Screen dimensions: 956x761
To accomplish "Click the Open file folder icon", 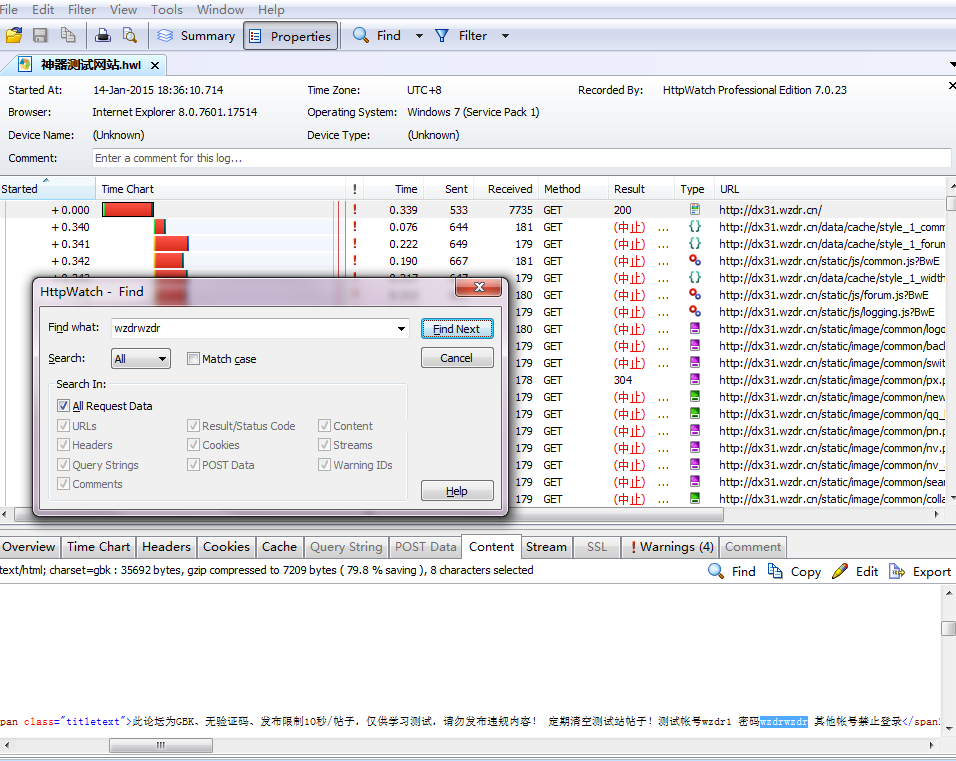I will point(14,36).
